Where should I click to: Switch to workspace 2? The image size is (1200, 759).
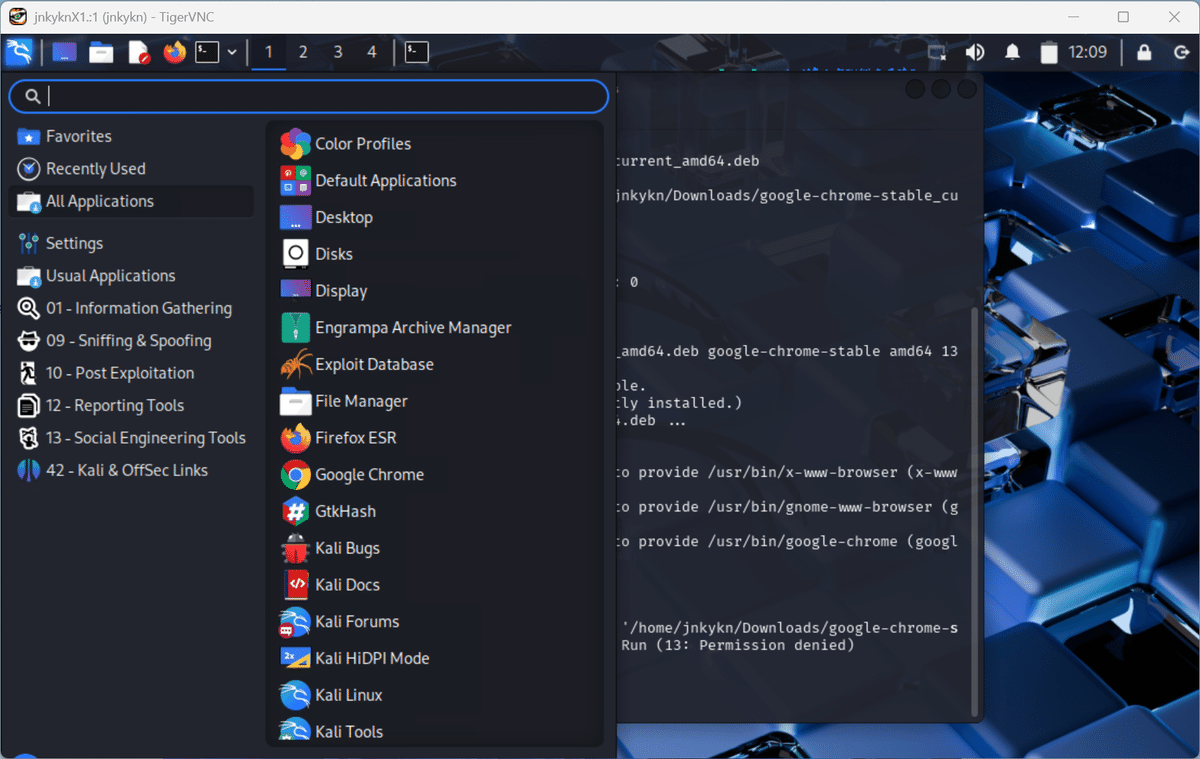(302, 52)
